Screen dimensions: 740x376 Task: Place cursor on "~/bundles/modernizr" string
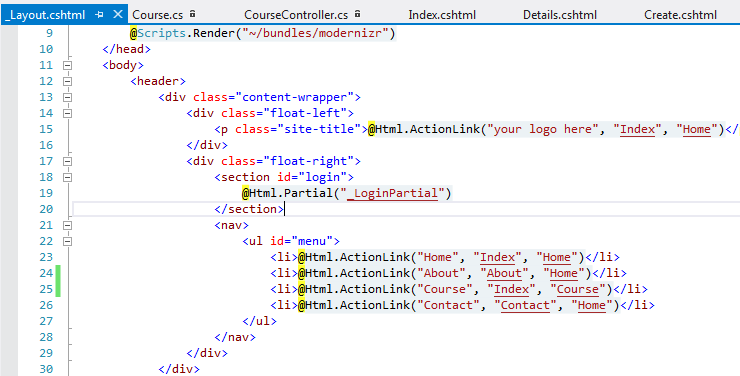tap(314, 33)
